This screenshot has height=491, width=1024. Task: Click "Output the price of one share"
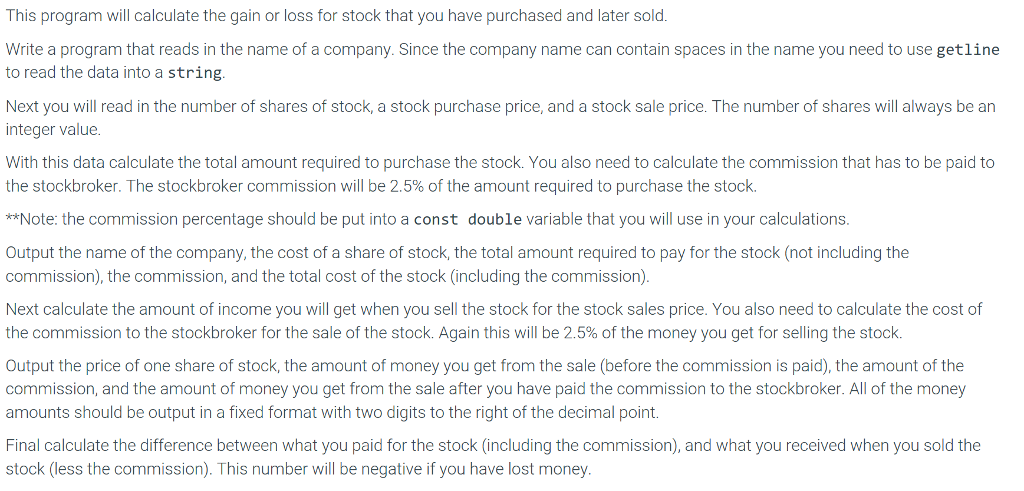tap(120, 366)
